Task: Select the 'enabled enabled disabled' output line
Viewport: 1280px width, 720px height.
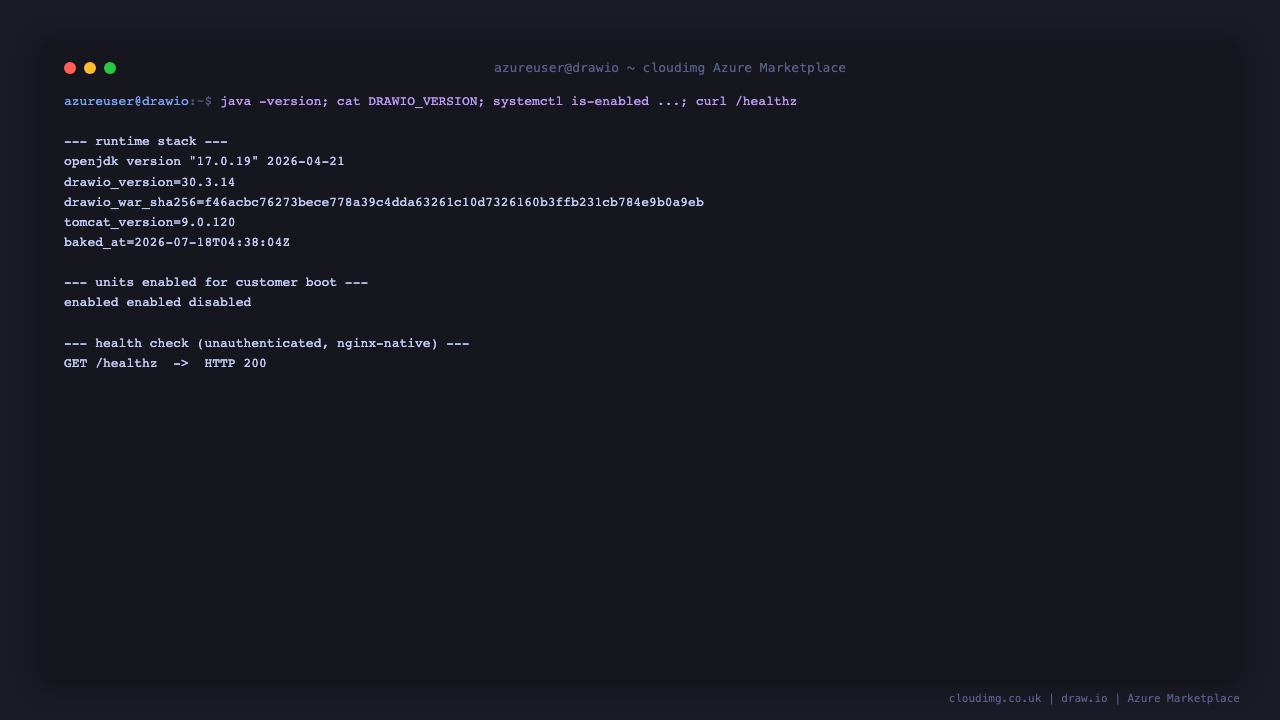Action: pos(158,302)
